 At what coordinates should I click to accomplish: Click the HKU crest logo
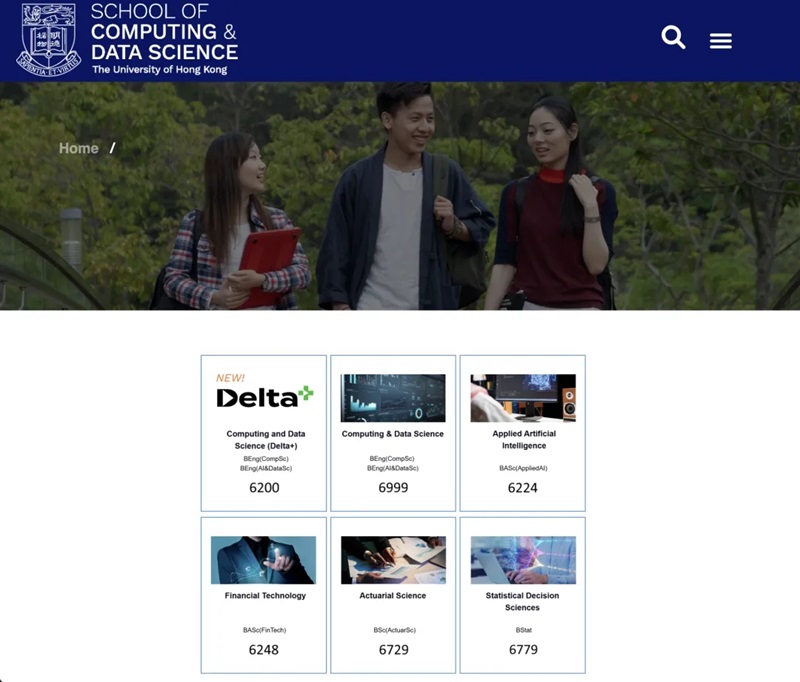48,40
